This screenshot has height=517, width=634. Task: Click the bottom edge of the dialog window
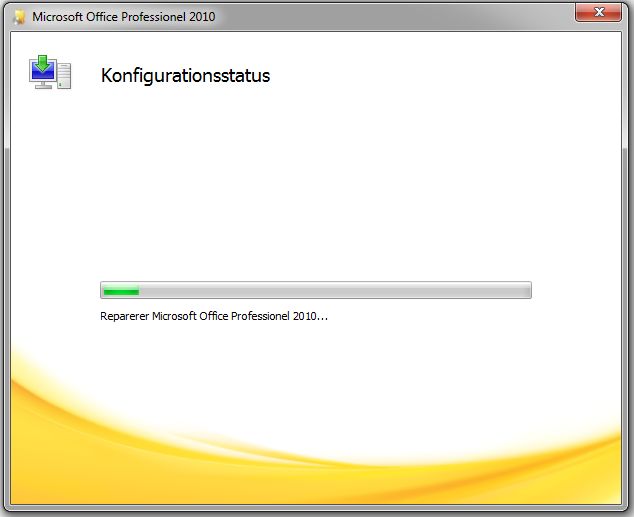coord(316,513)
